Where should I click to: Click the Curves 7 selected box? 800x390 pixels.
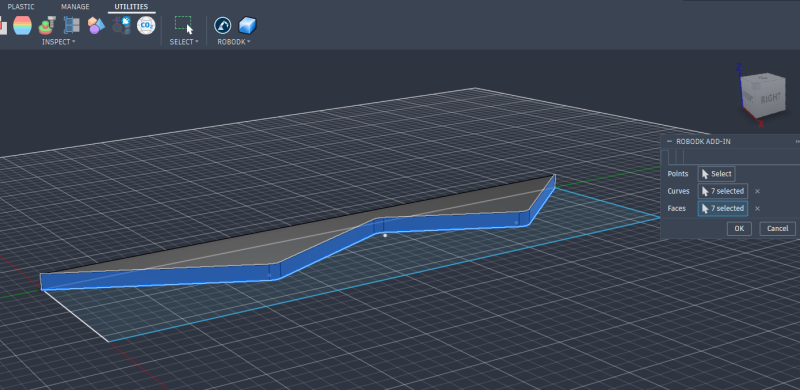[x=722, y=191]
